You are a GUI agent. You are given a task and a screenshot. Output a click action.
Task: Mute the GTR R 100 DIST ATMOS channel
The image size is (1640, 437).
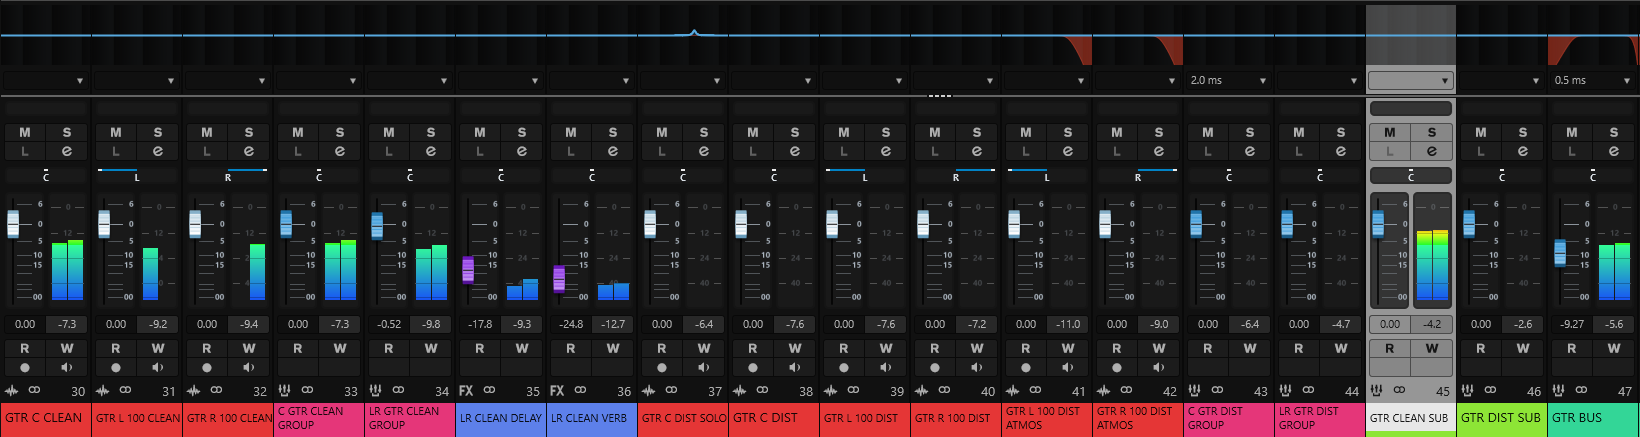(1117, 132)
